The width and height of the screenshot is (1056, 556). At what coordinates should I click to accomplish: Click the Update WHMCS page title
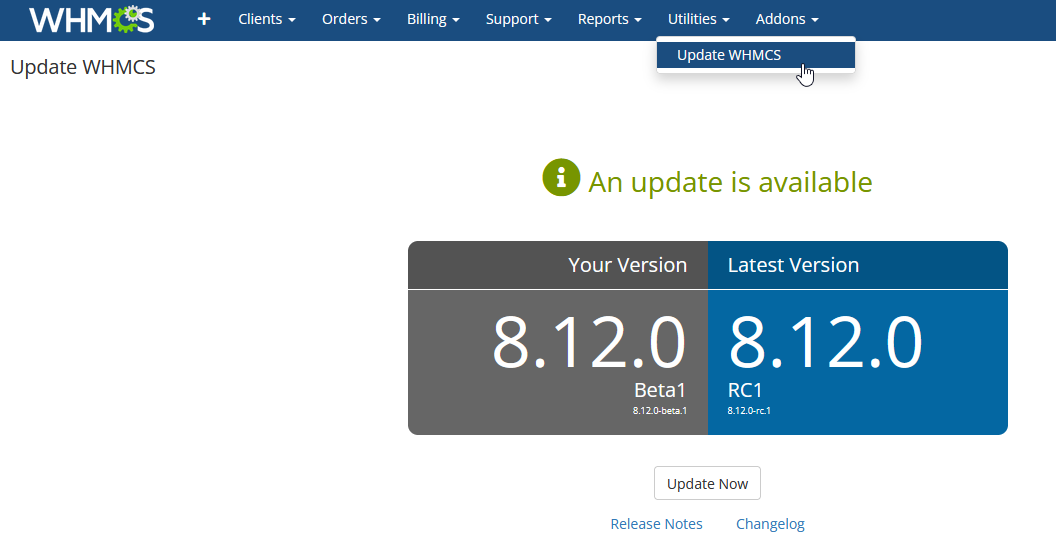[x=83, y=67]
